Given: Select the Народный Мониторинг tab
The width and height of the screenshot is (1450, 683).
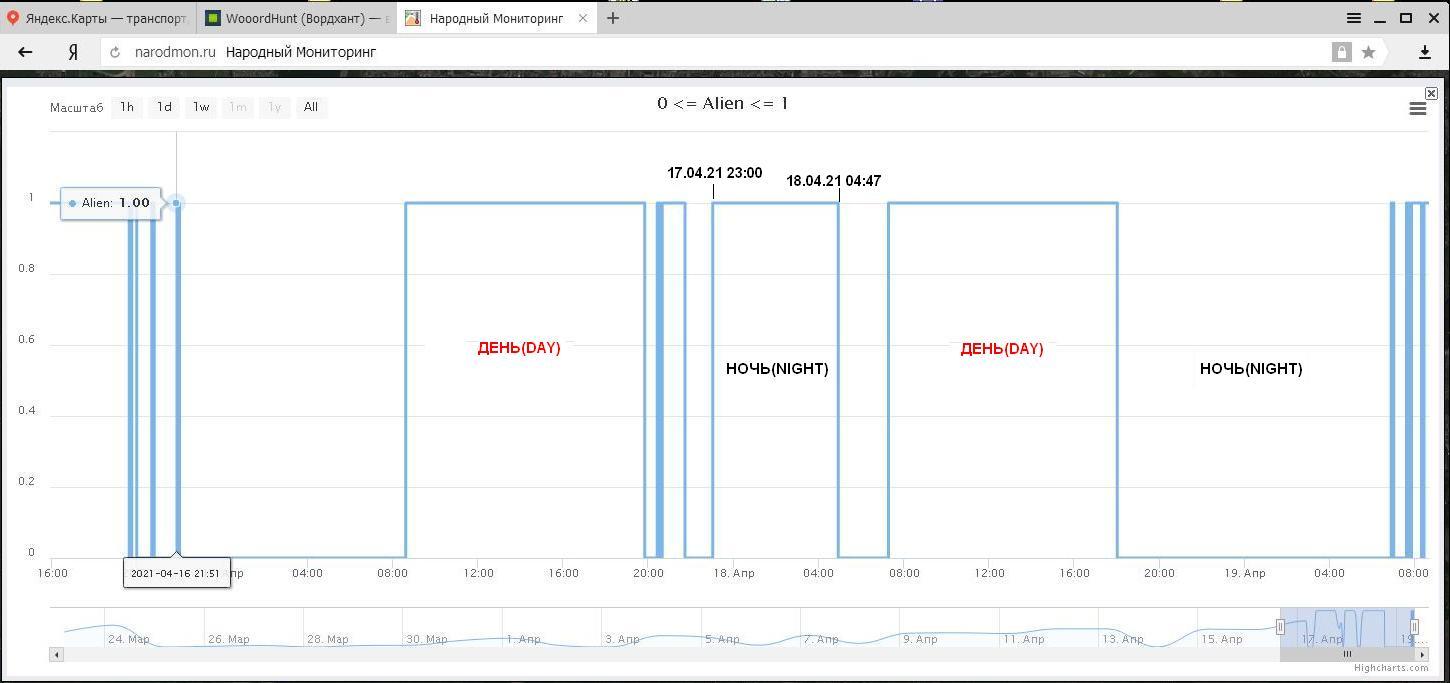Looking at the screenshot, I should click(497, 18).
